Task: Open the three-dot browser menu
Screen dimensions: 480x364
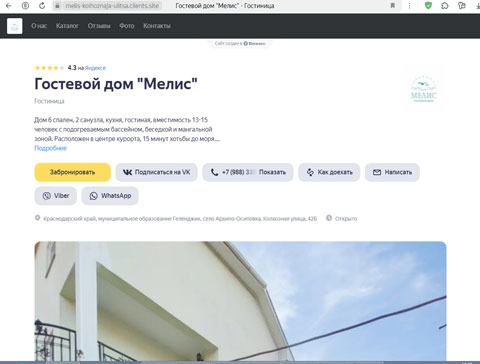Action: [x=409, y=6]
